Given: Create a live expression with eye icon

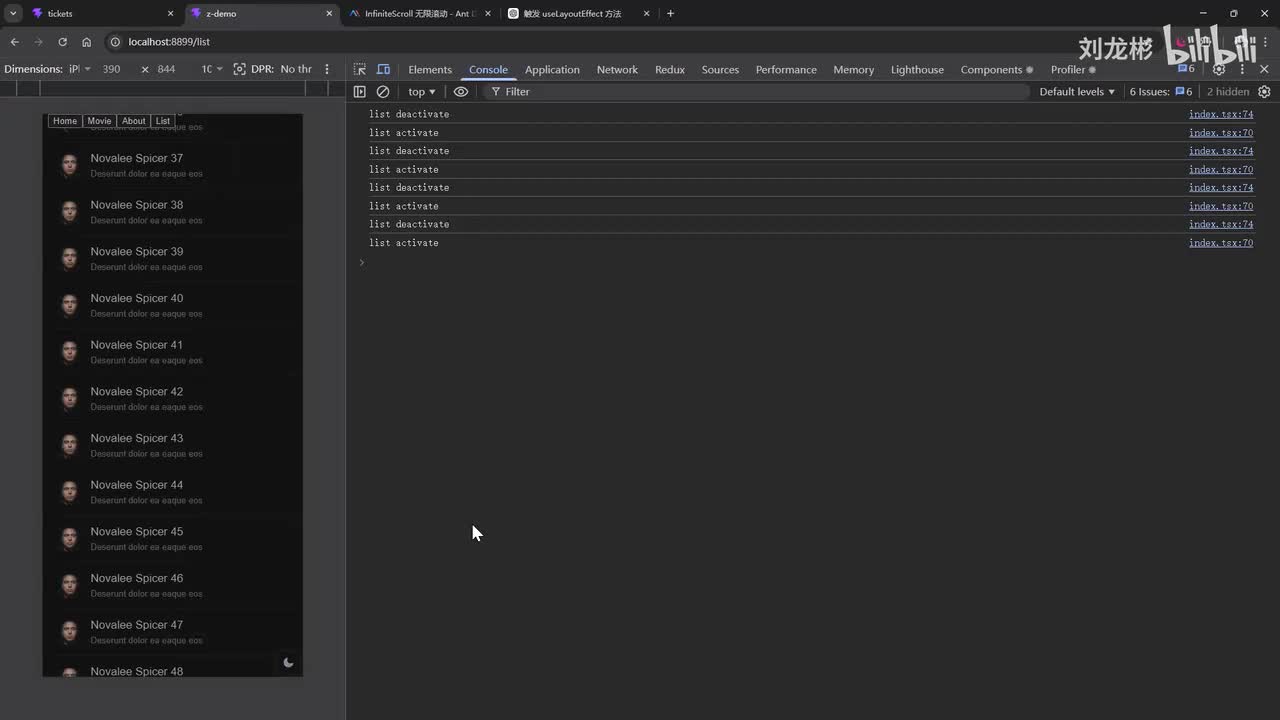Looking at the screenshot, I should [x=461, y=92].
